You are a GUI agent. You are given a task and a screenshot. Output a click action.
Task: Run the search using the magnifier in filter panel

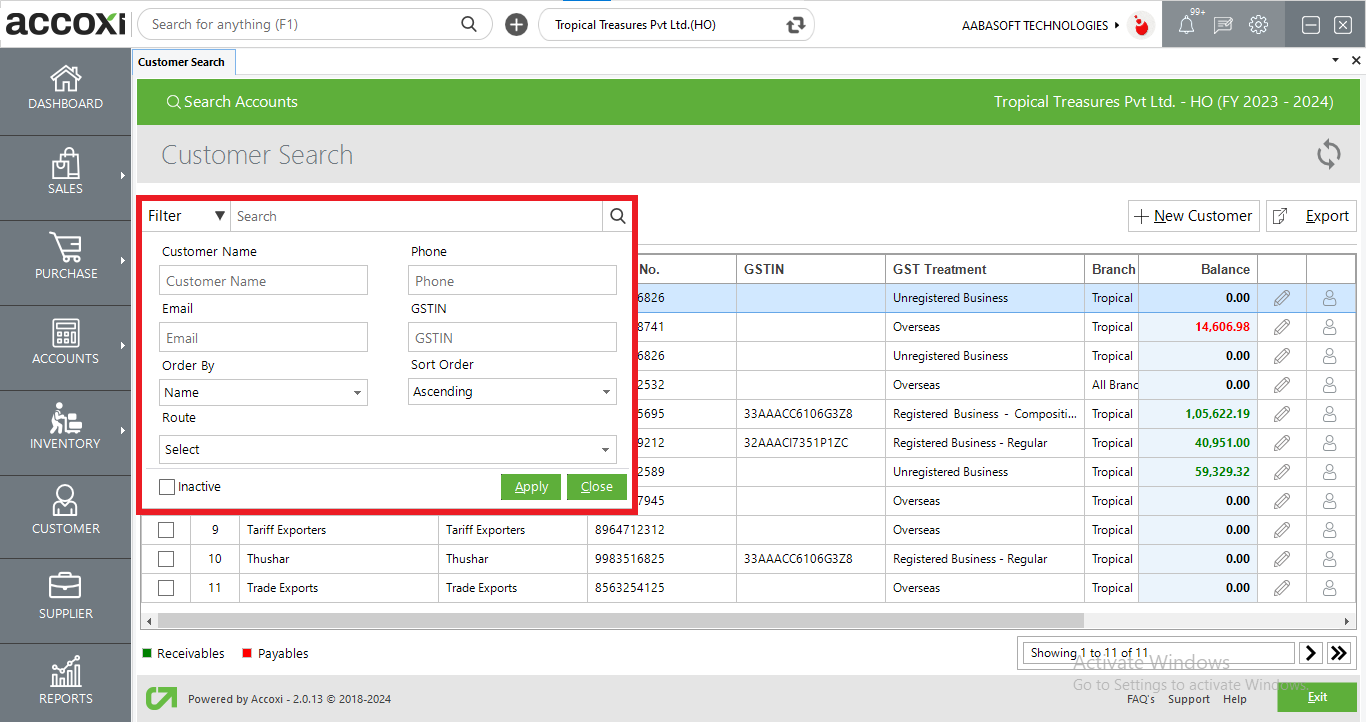pyautogui.click(x=617, y=215)
